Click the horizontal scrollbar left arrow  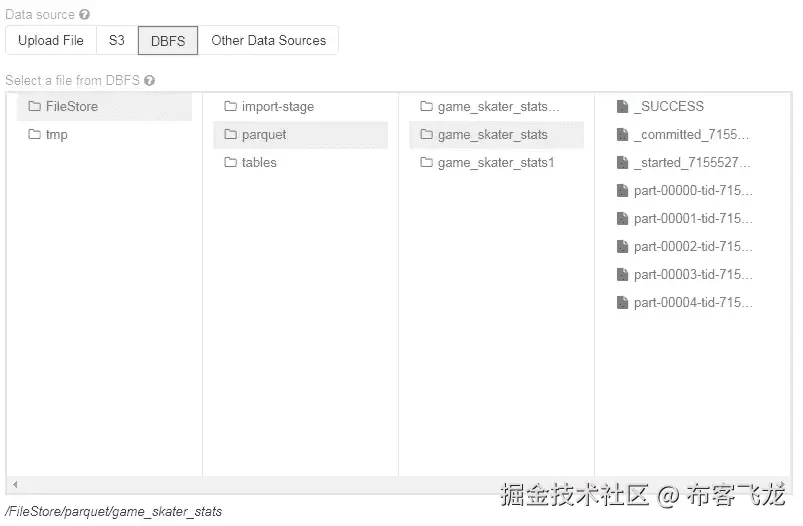click(13, 485)
